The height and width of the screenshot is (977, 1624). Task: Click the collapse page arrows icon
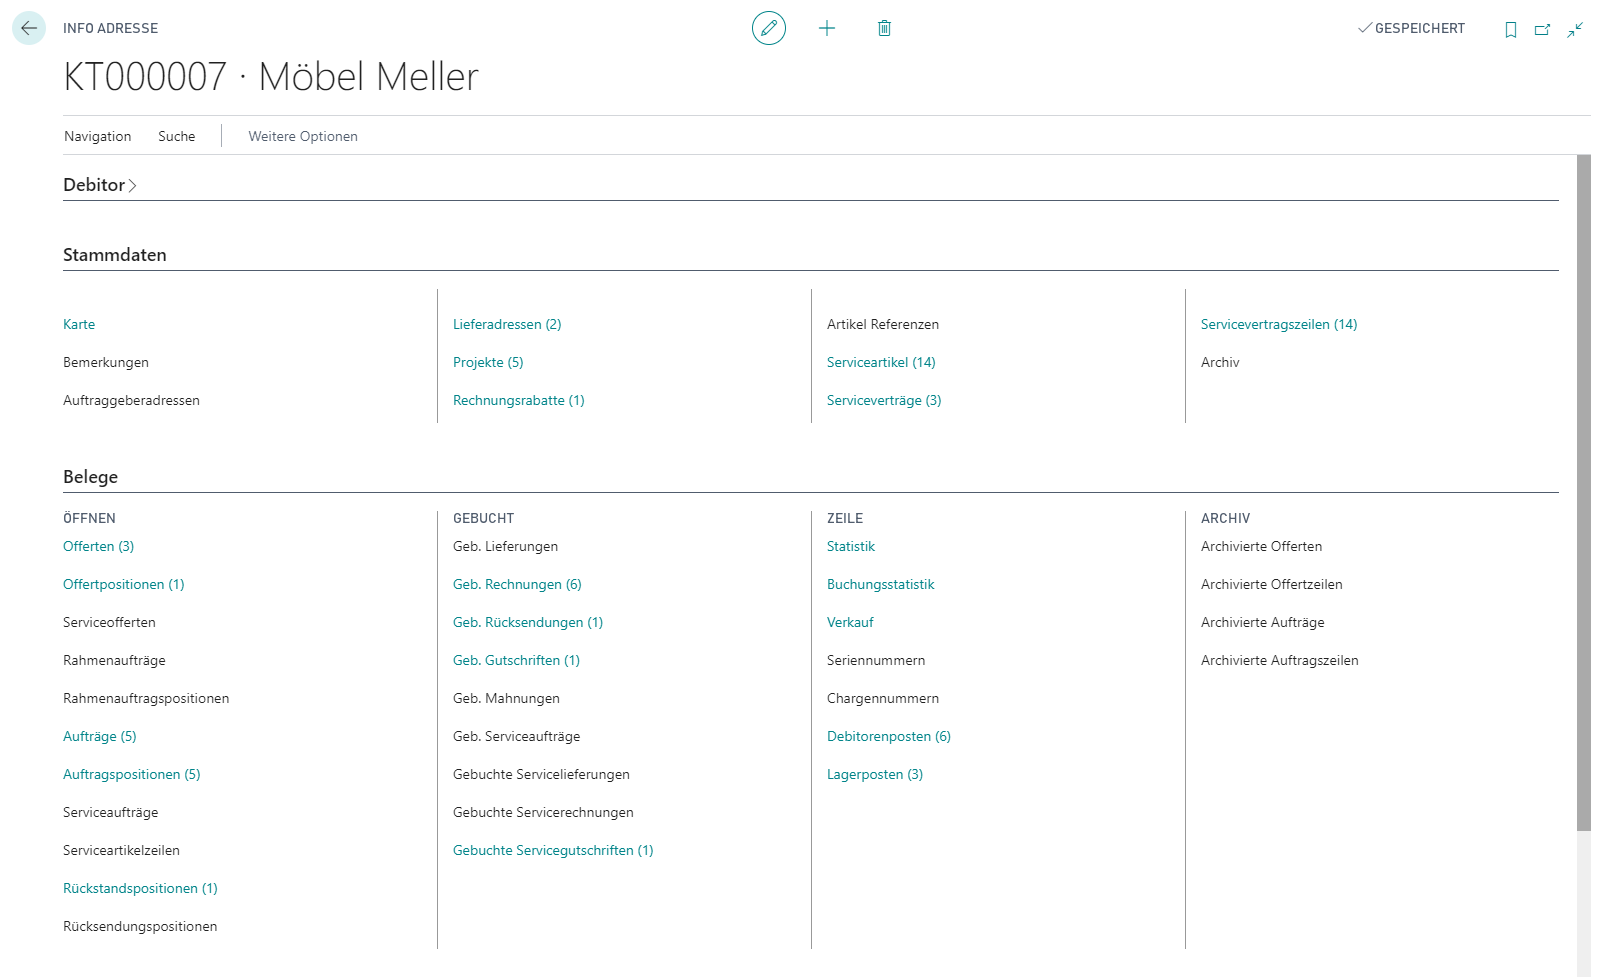coord(1575,29)
